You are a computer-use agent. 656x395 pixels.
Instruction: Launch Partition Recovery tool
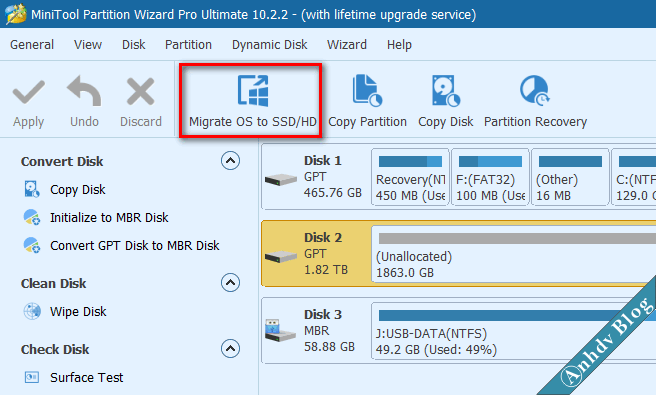pyautogui.click(x=535, y=90)
